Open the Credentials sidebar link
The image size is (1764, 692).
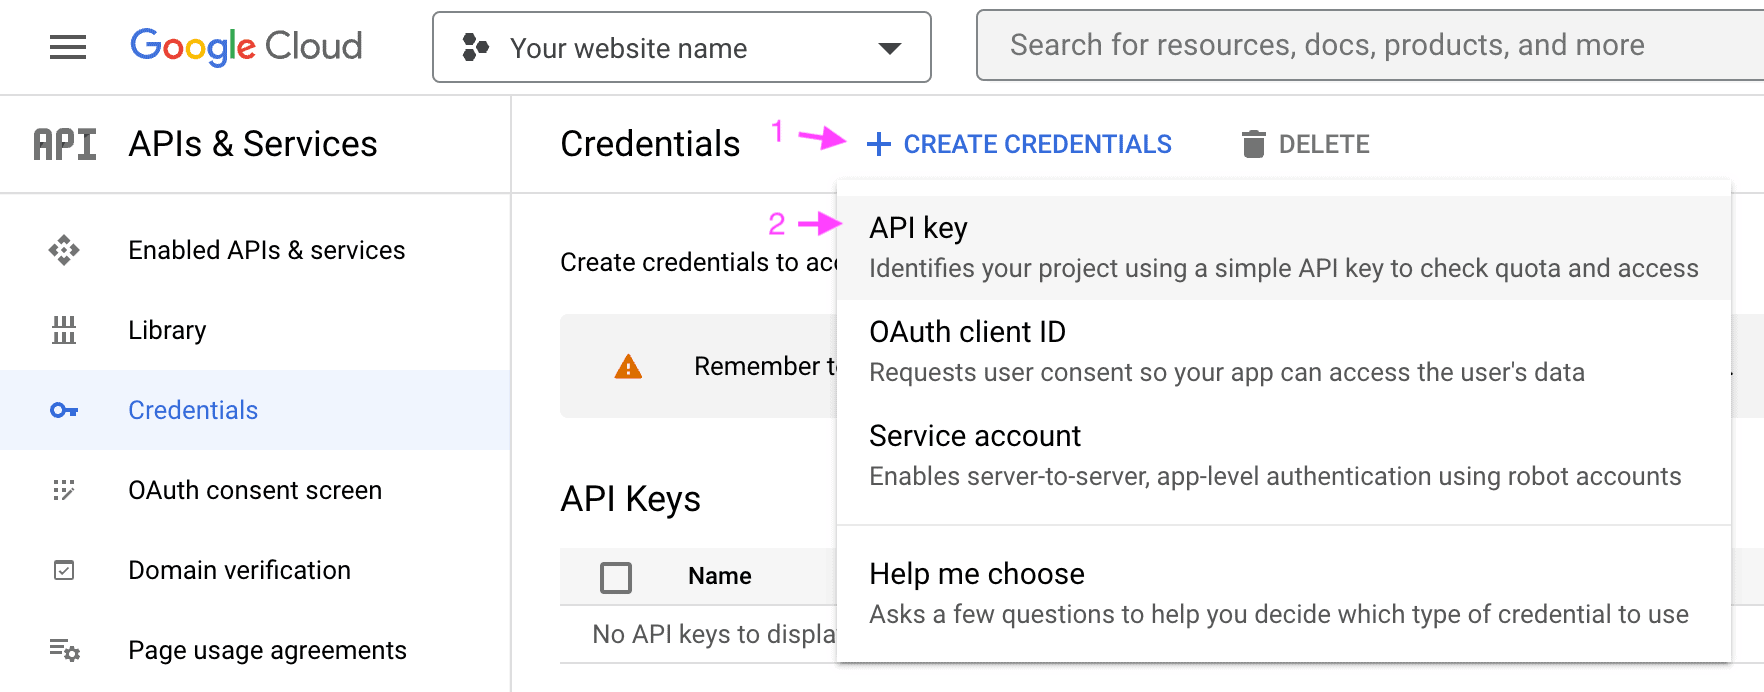click(x=192, y=410)
